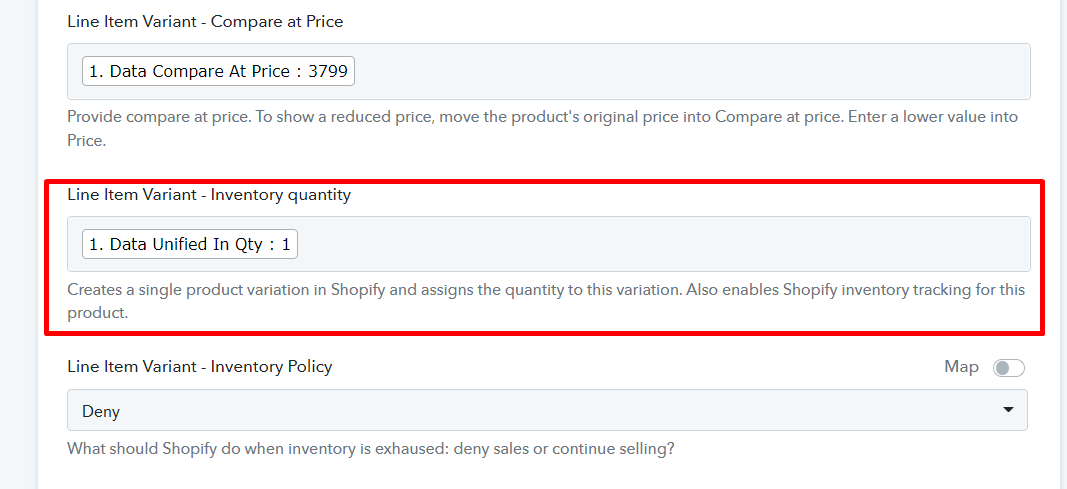
Task: Click the Deny text in the policy selector
Action: tap(101, 411)
